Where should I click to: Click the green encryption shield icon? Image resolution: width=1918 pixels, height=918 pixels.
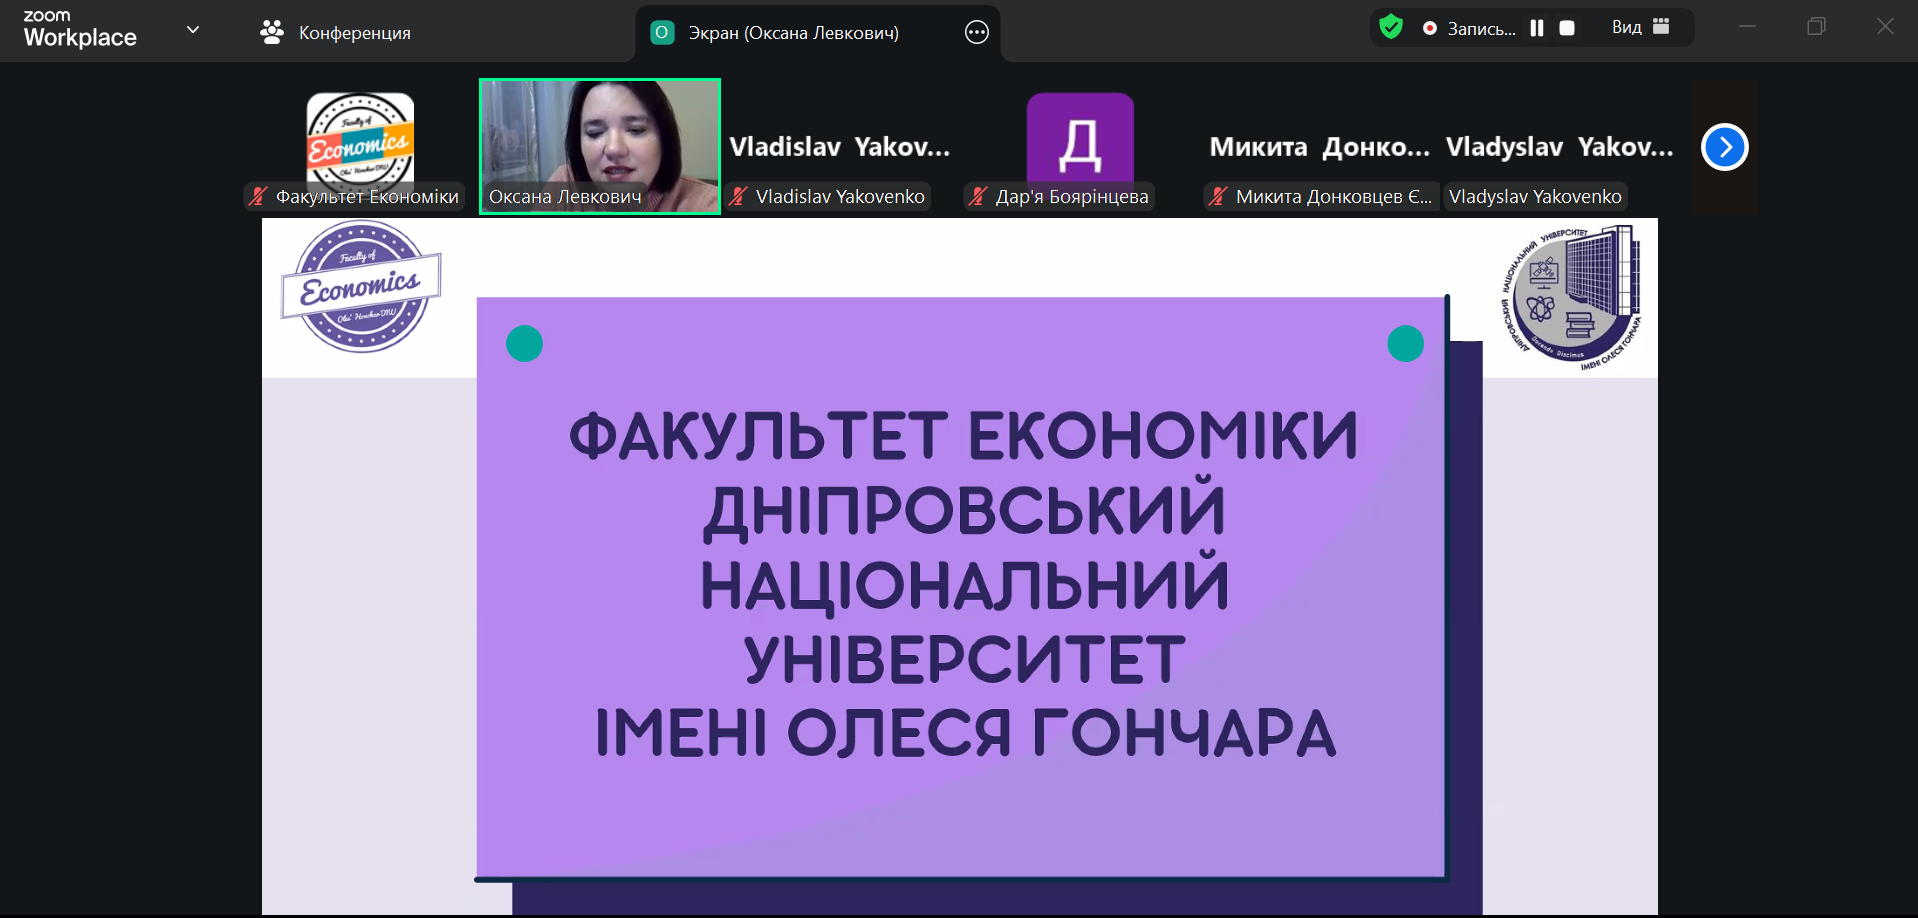[1390, 27]
